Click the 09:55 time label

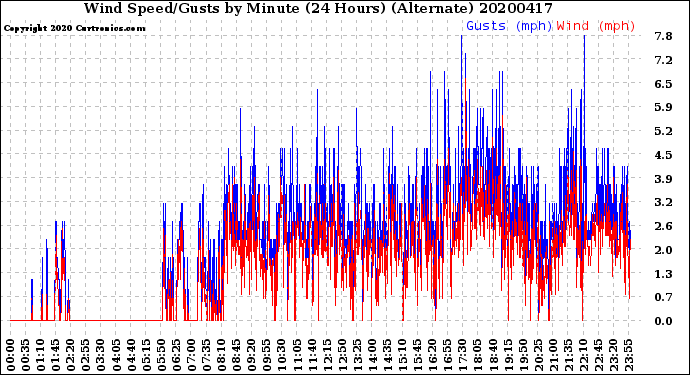(x=267, y=355)
